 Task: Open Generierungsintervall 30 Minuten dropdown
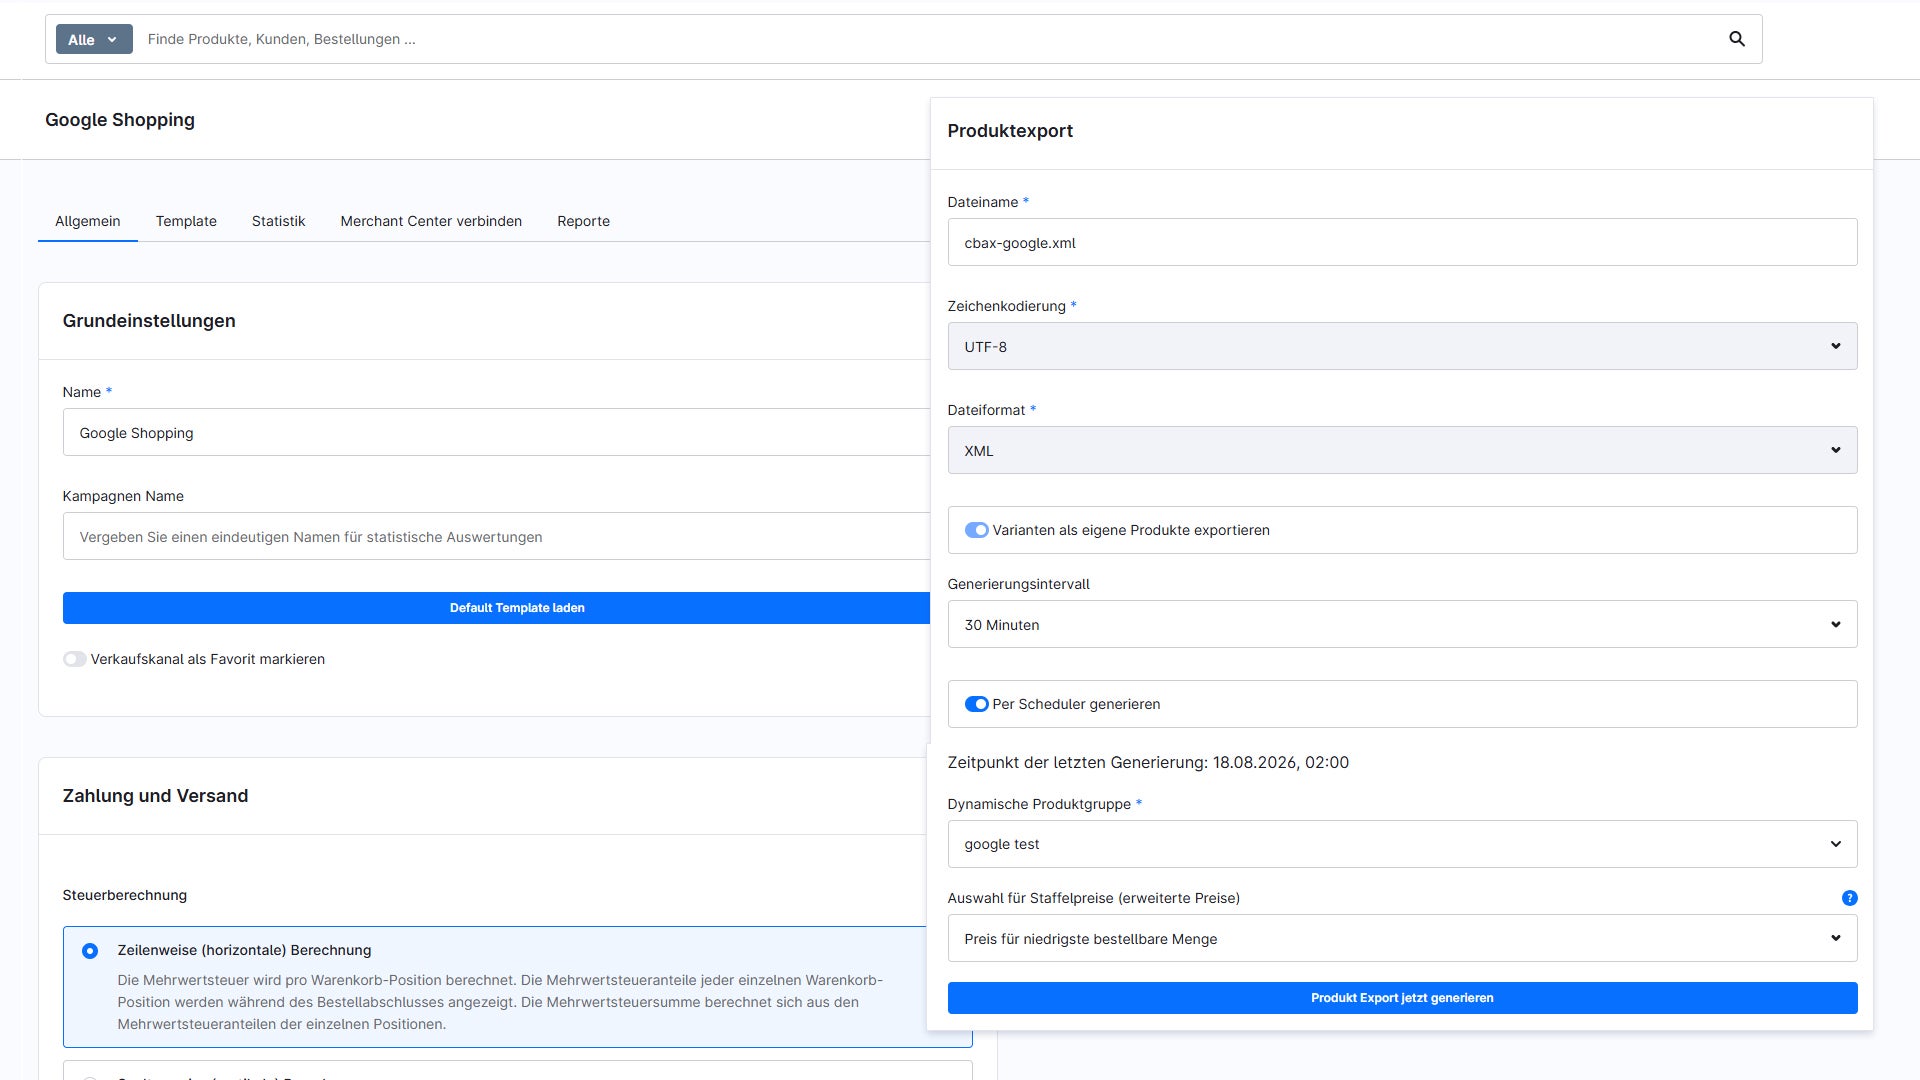click(1402, 624)
